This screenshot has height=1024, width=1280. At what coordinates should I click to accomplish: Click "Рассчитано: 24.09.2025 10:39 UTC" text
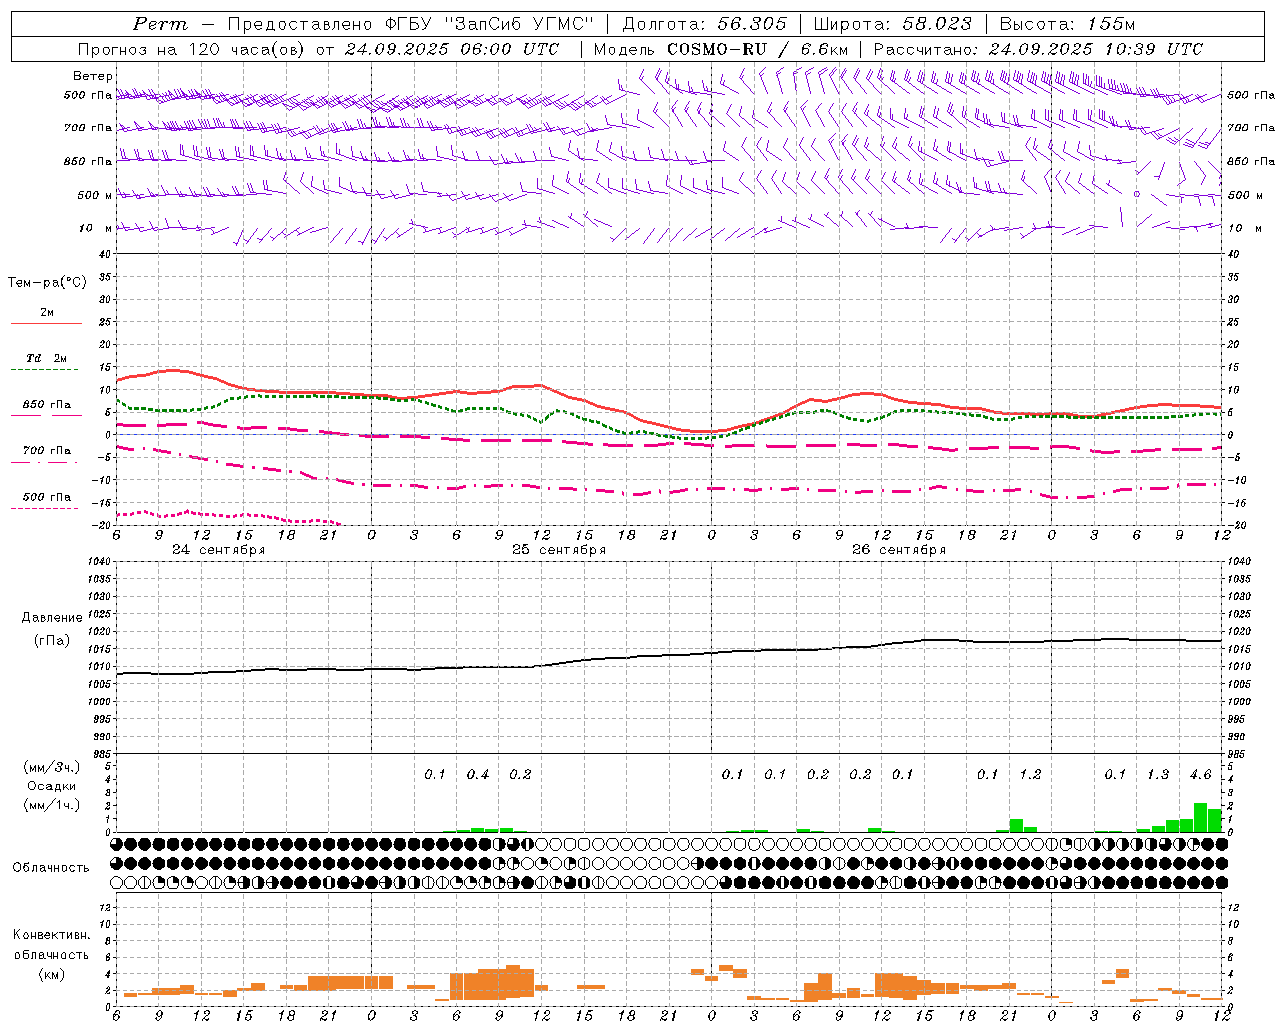1038,49
